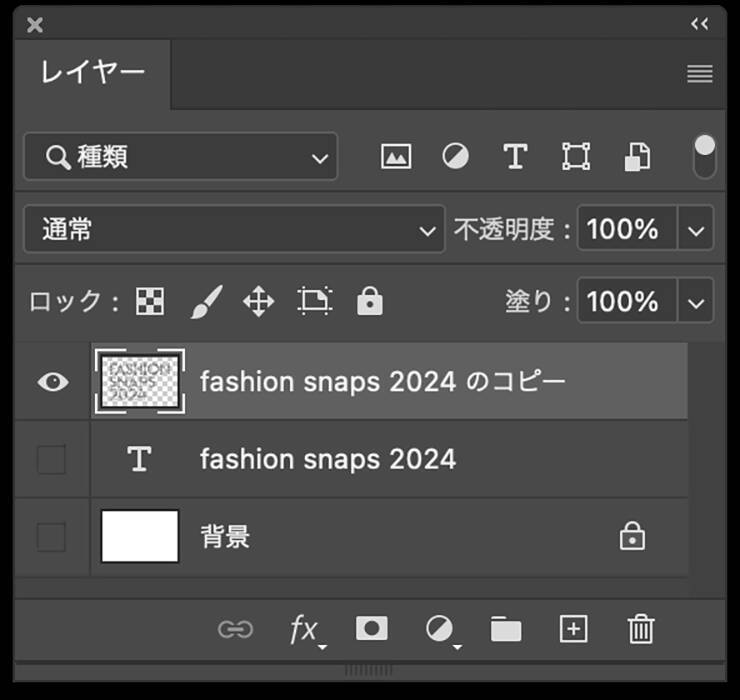Open the 塗り fill slider arrow
This screenshot has height=700, width=740.
click(x=696, y=301)
